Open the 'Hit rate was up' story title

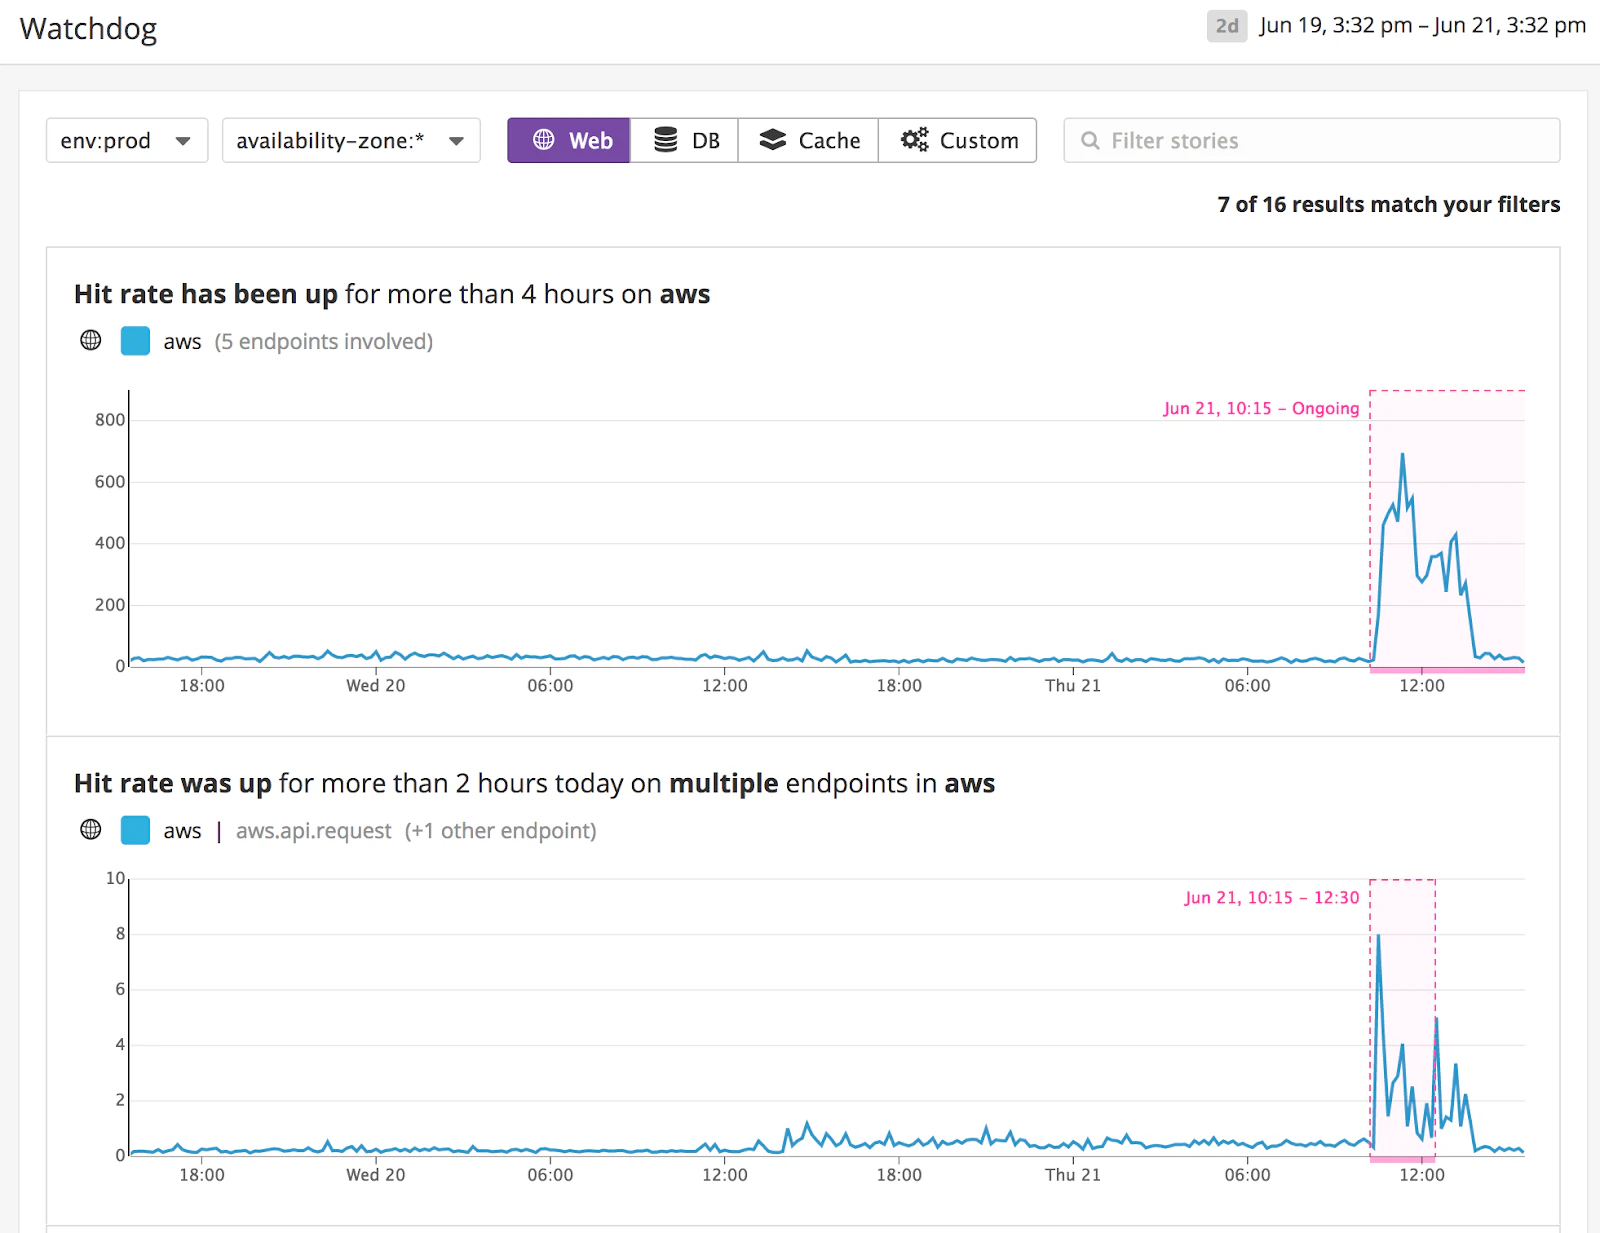click(533, 783)
